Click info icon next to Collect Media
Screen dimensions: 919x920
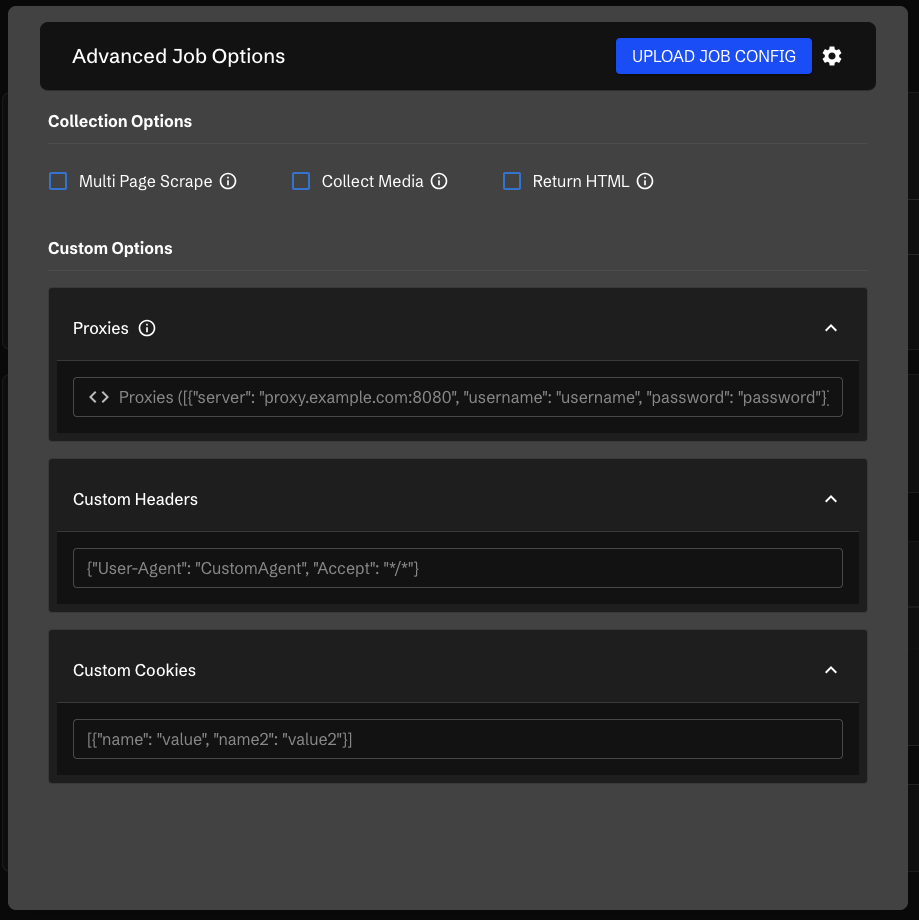439,181
